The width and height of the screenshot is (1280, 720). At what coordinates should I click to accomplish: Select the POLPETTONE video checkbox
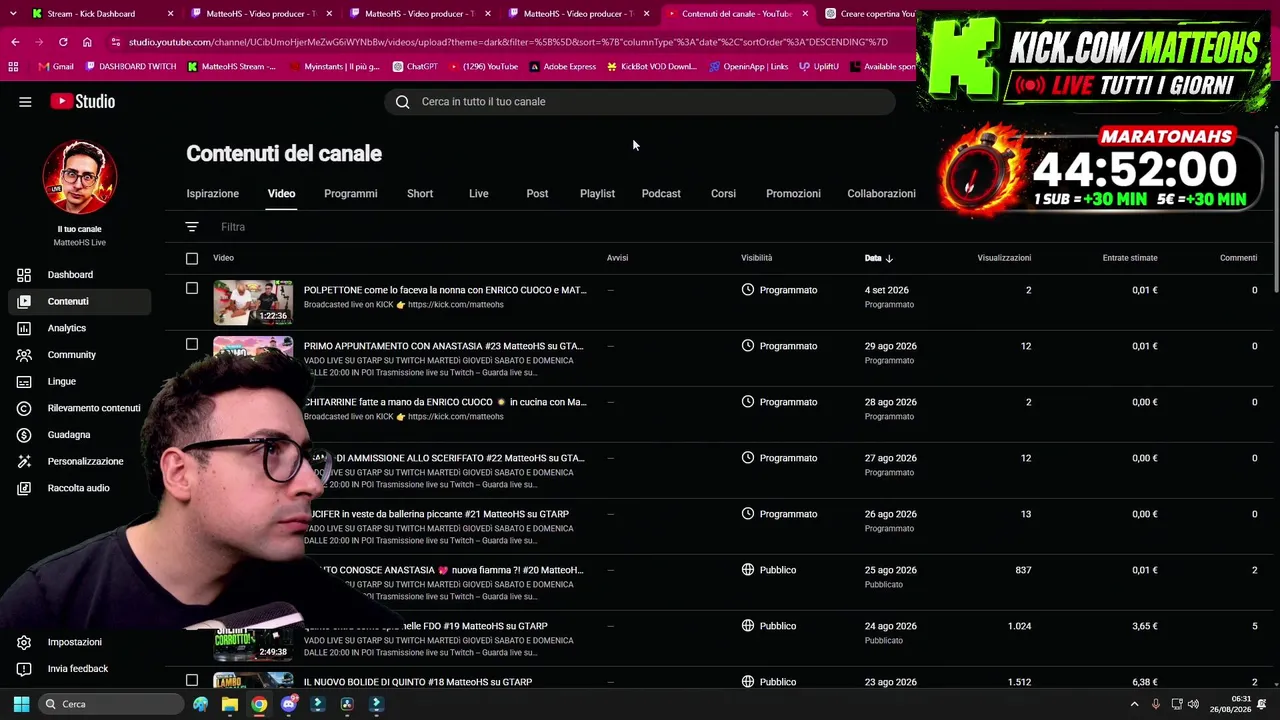point(192,289)
